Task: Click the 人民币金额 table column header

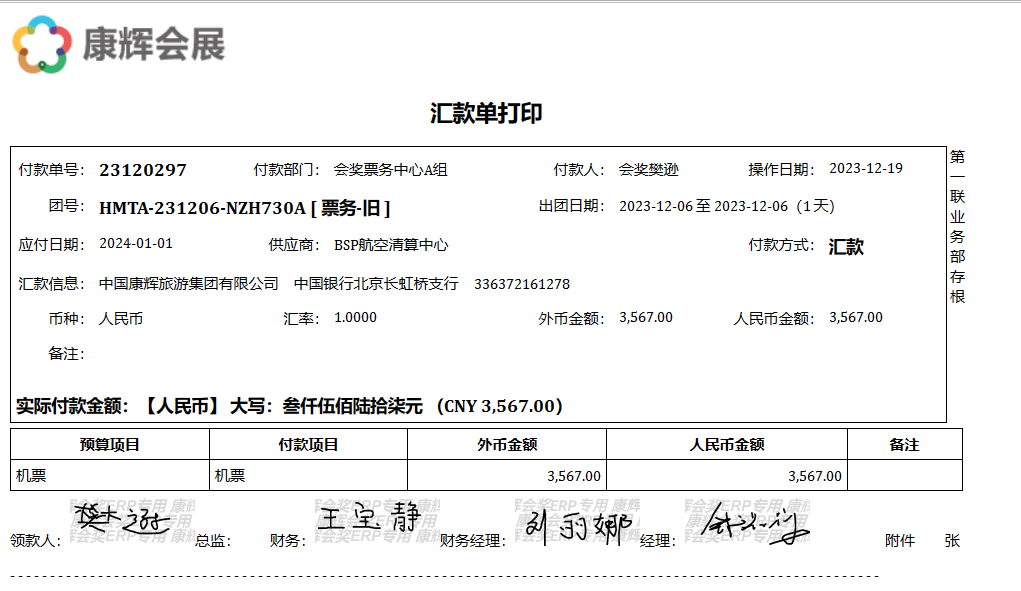Action: pos(727,445)
